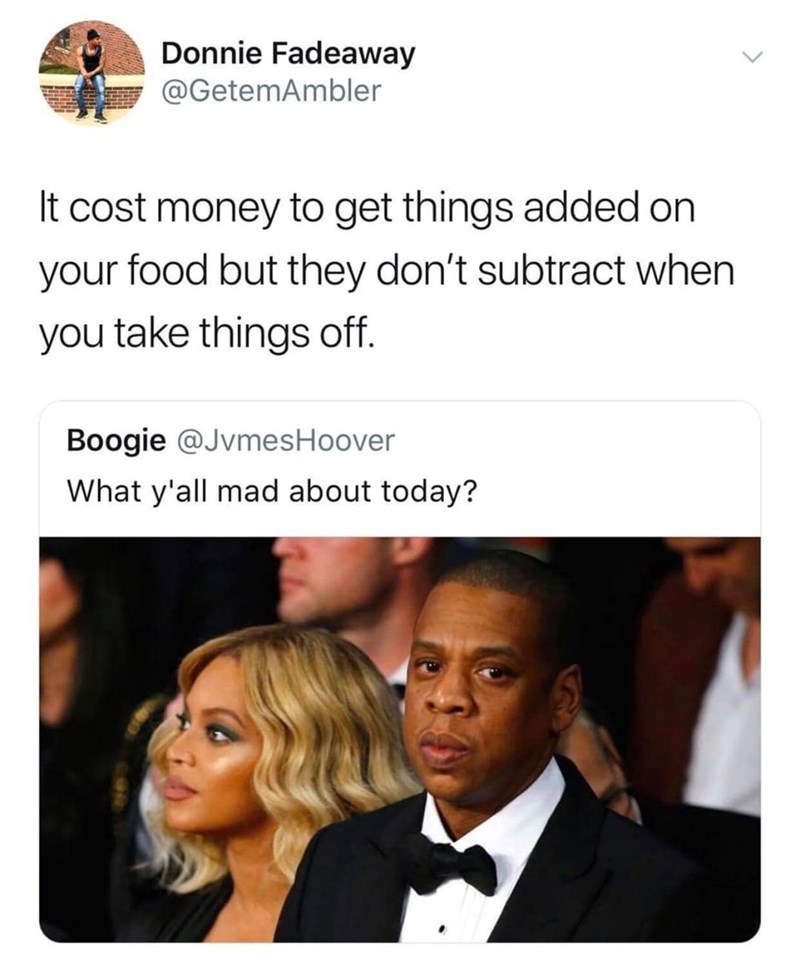Click the word 'today?' in quoted tweet
This screenshot has width=800, height=960.
[x=427, y=492]
